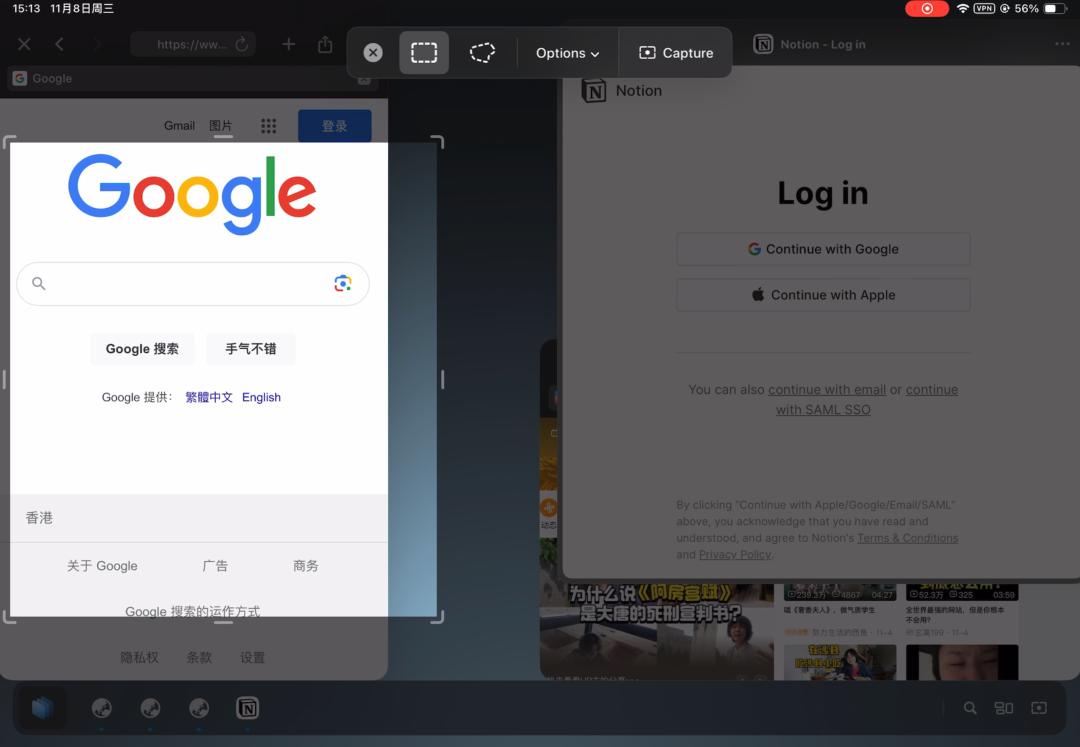Open a new tab with the plus icon
The image size is (1080, 747).
(289, 44)
